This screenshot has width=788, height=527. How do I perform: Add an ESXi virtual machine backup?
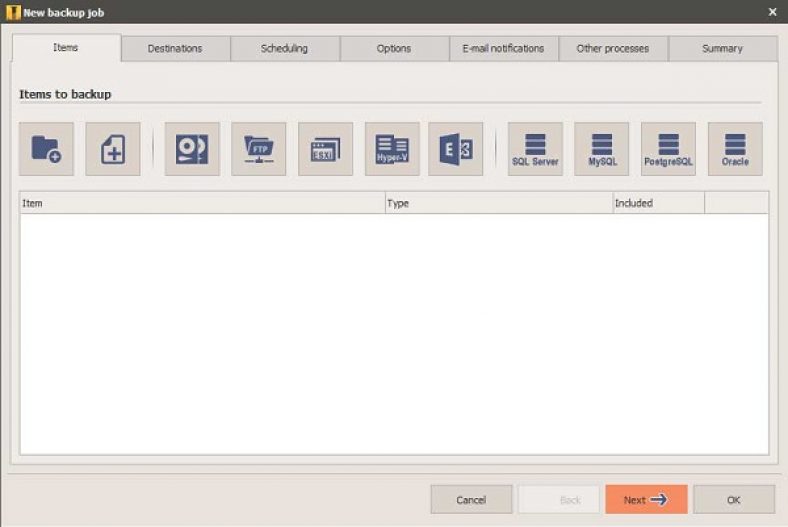point(325,149)
